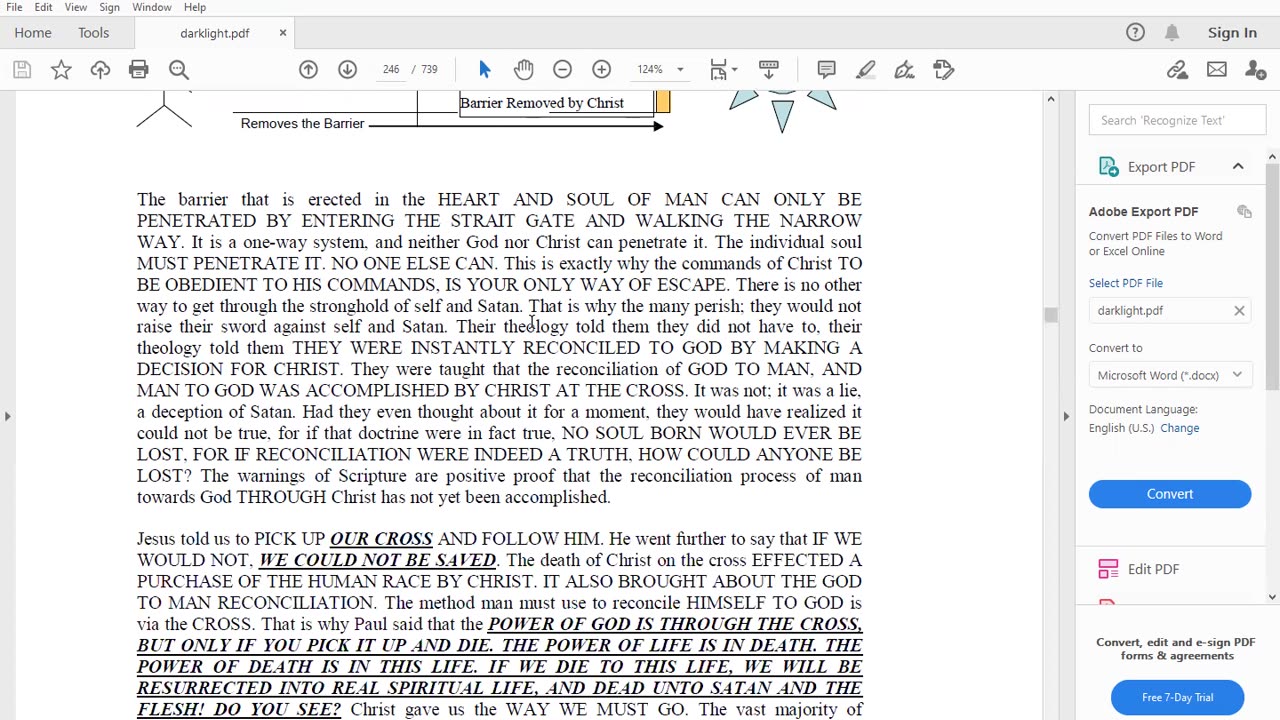The width and height of the screenshot is (1280, 720).
Task: Click the Export PDF panel icon
Action: pos(1108,167)
